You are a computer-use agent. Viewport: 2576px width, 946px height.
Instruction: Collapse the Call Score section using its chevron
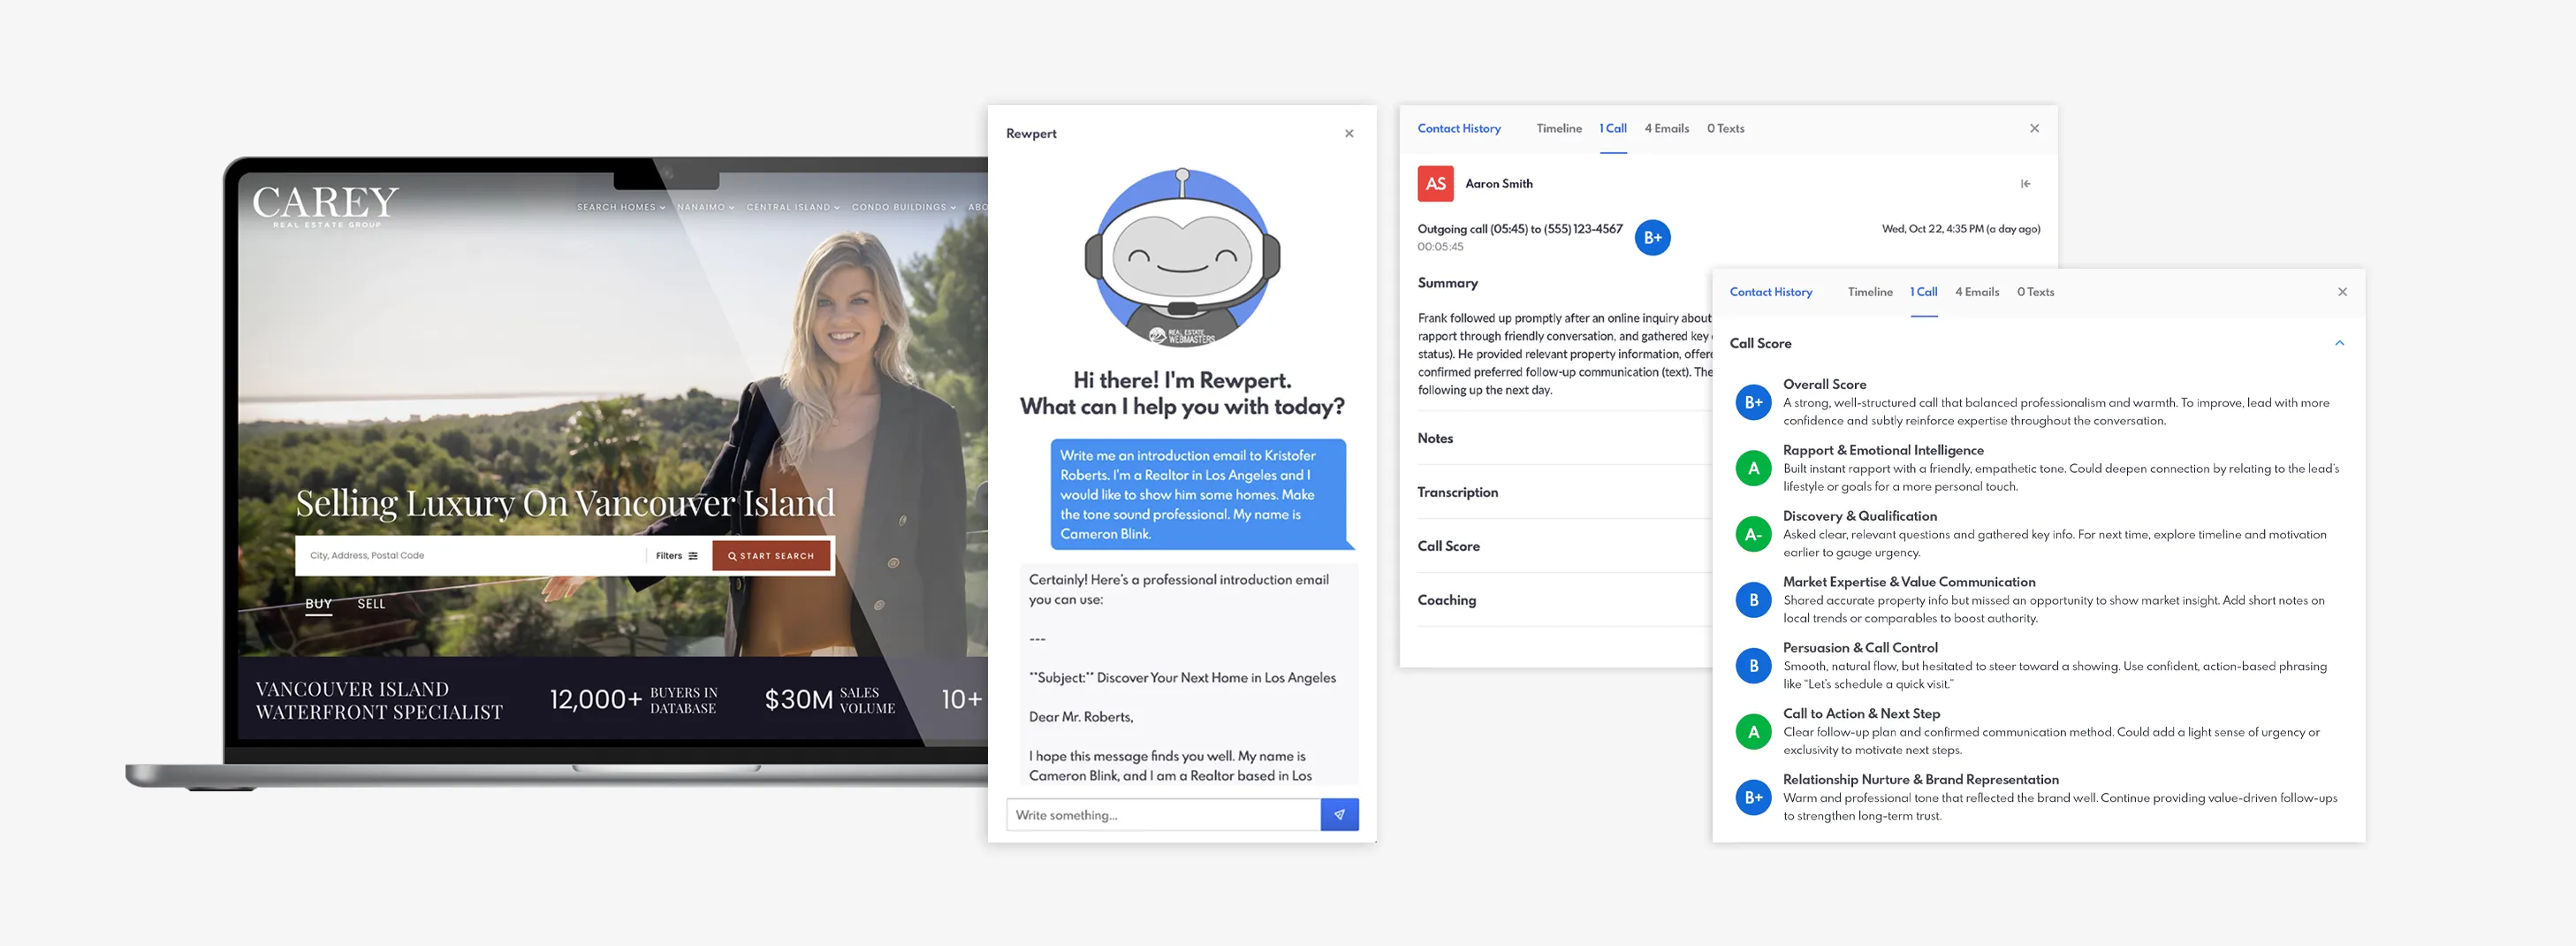(x=2340, y=343)
